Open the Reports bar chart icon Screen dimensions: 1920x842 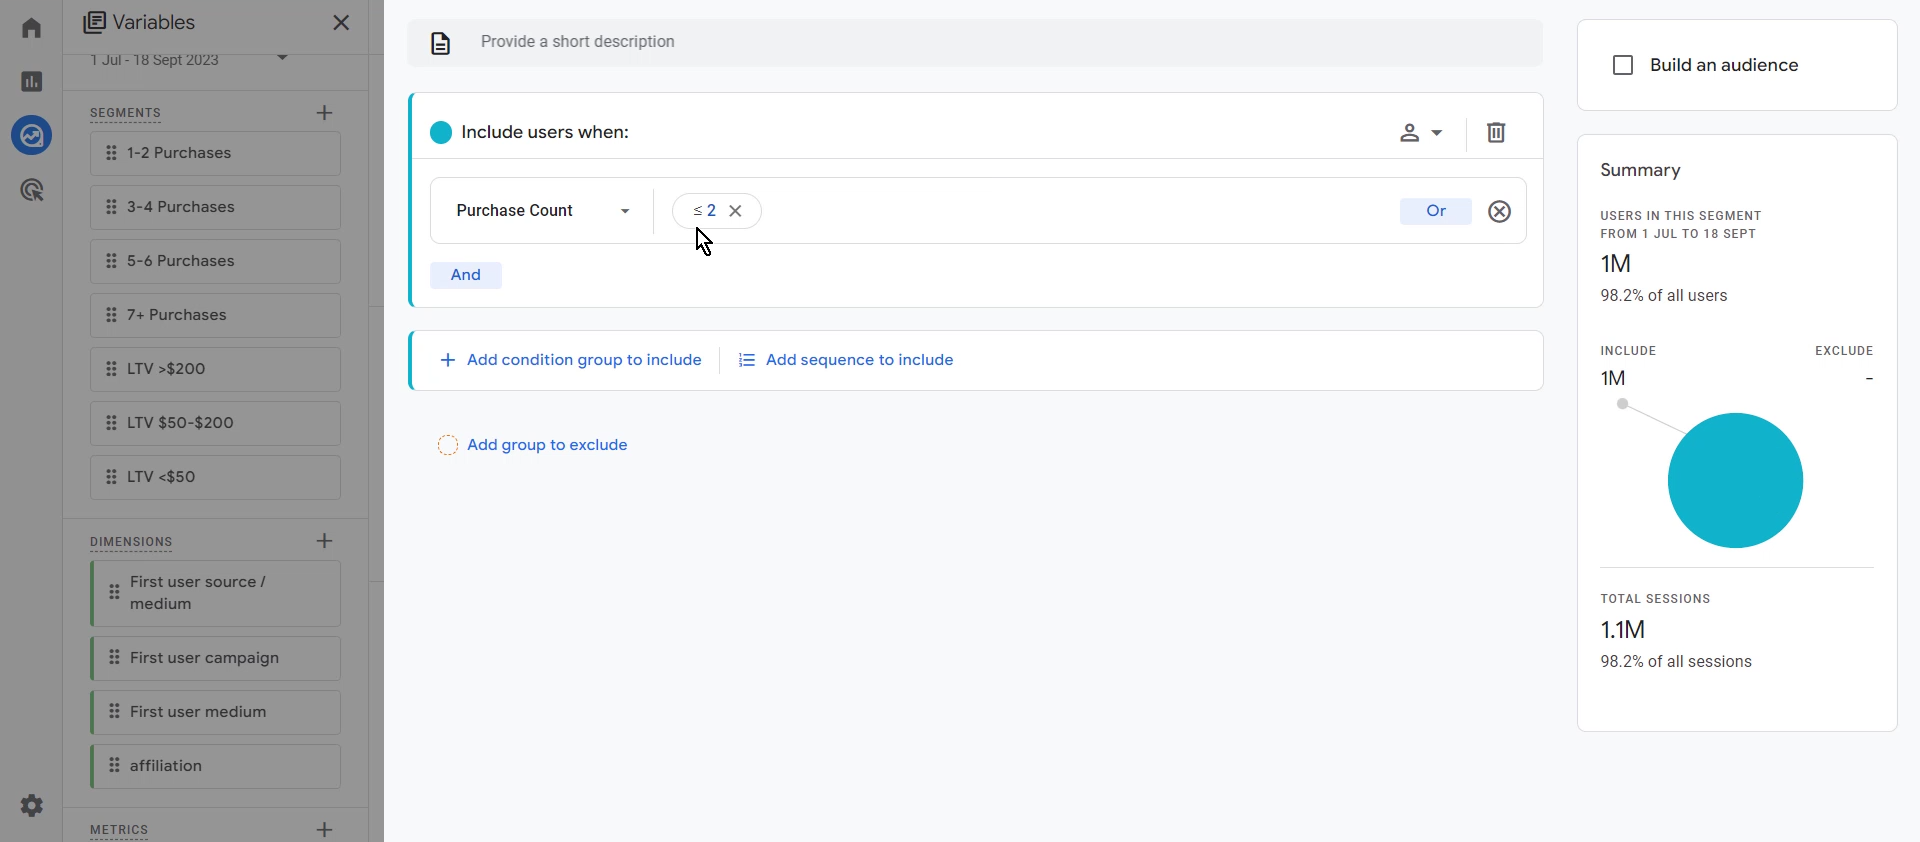[32, 81]
